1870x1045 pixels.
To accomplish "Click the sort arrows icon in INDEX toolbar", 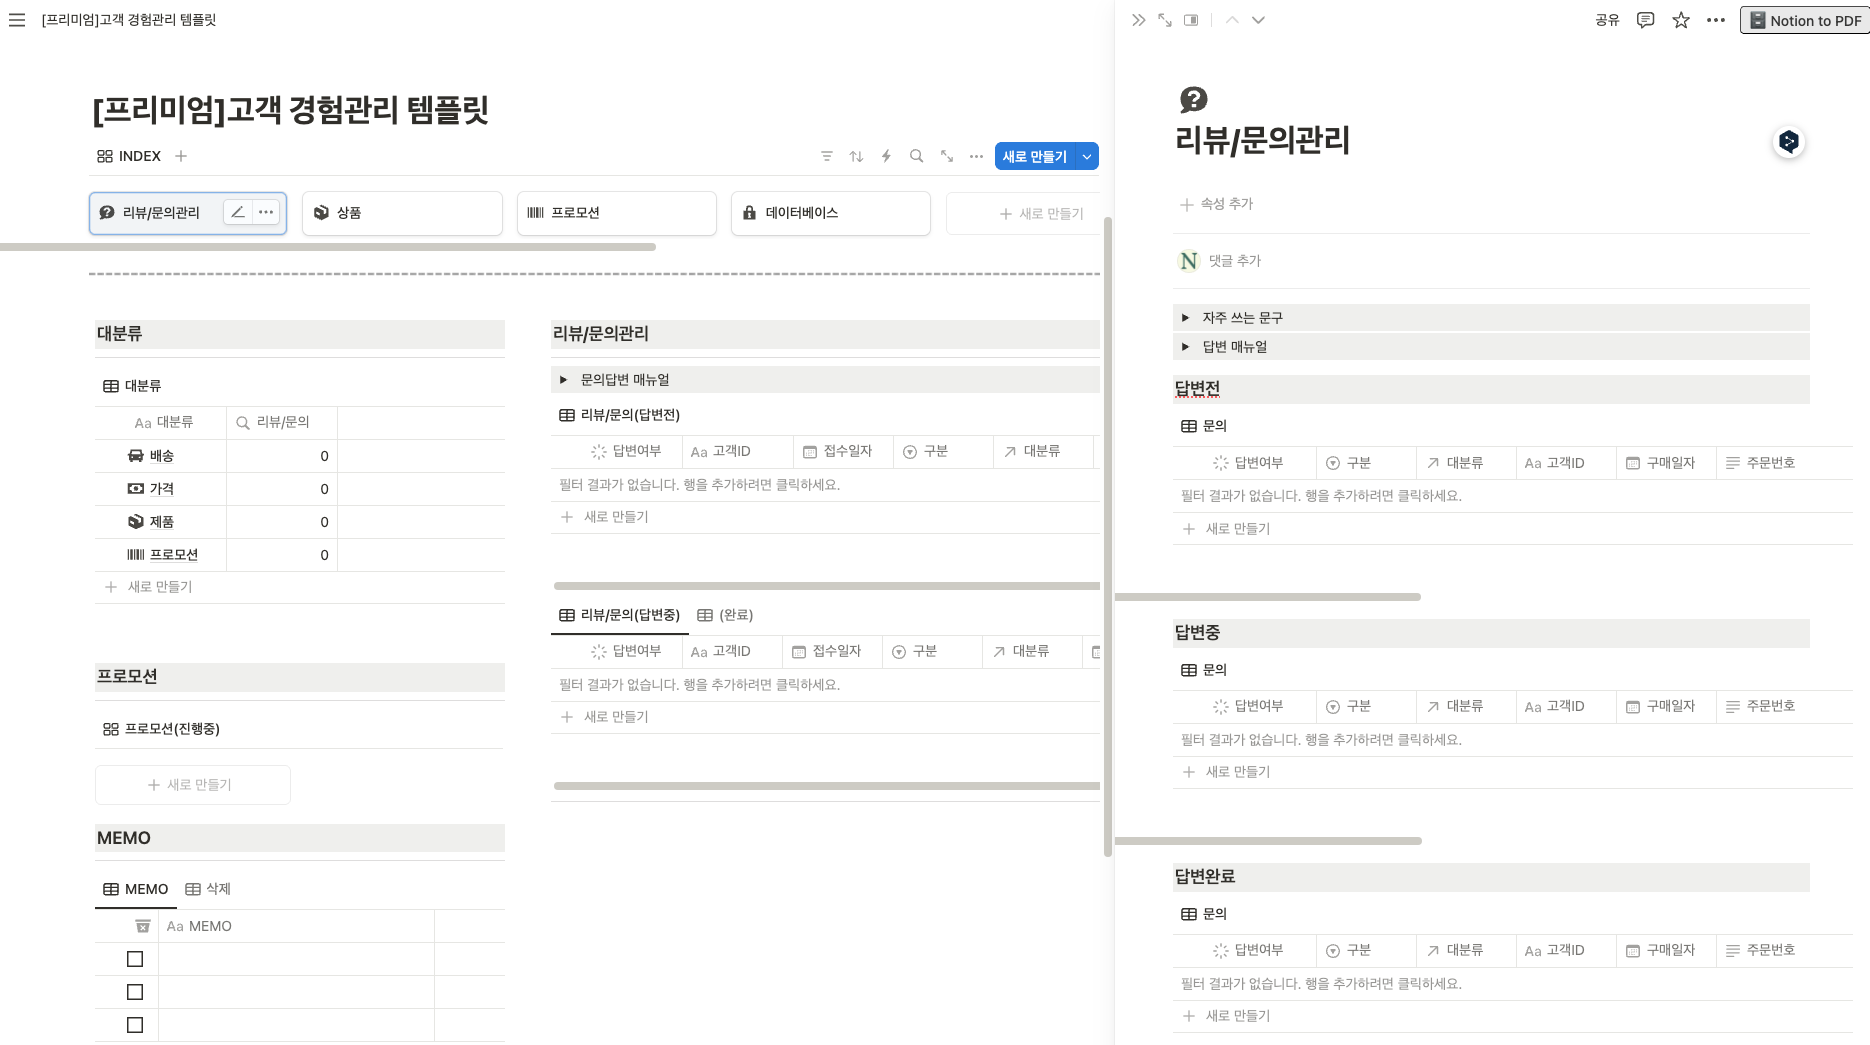I will 856,156.
